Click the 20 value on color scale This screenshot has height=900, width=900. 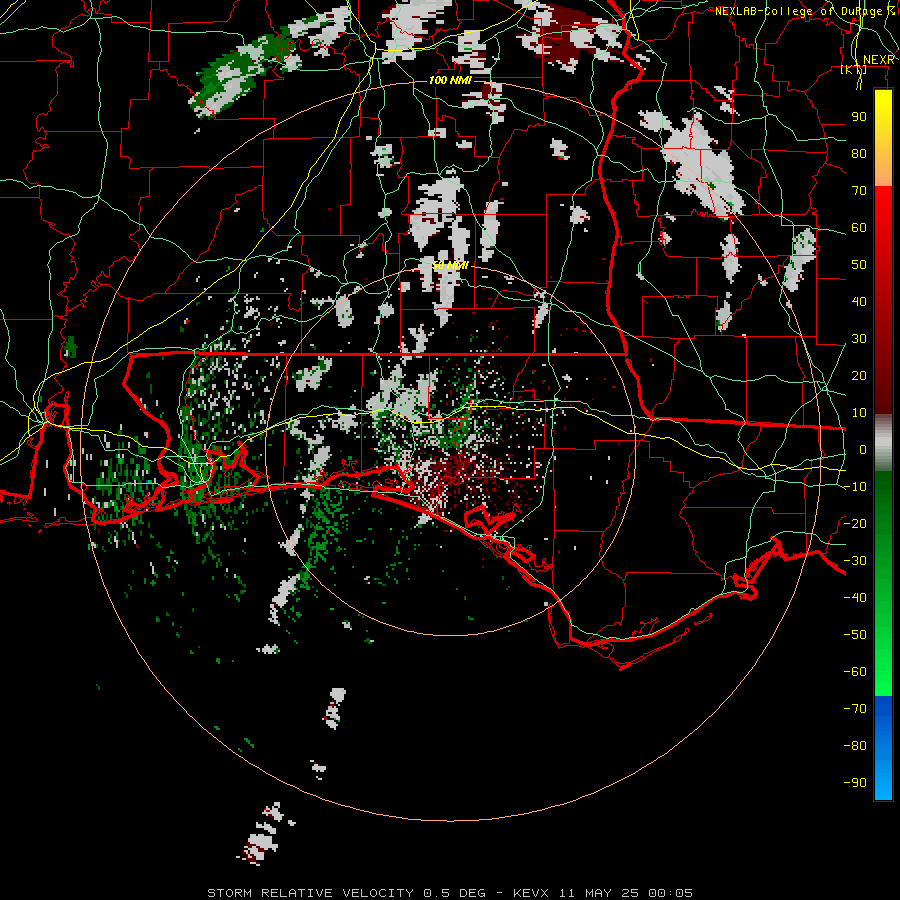[x=859, y=375]
